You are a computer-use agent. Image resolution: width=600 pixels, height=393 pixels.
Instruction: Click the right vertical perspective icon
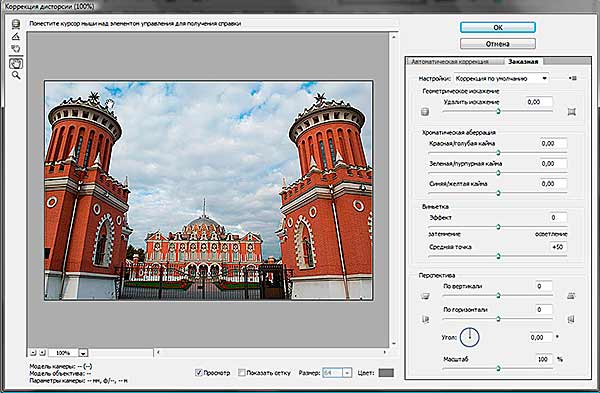[x=571, y=296]
